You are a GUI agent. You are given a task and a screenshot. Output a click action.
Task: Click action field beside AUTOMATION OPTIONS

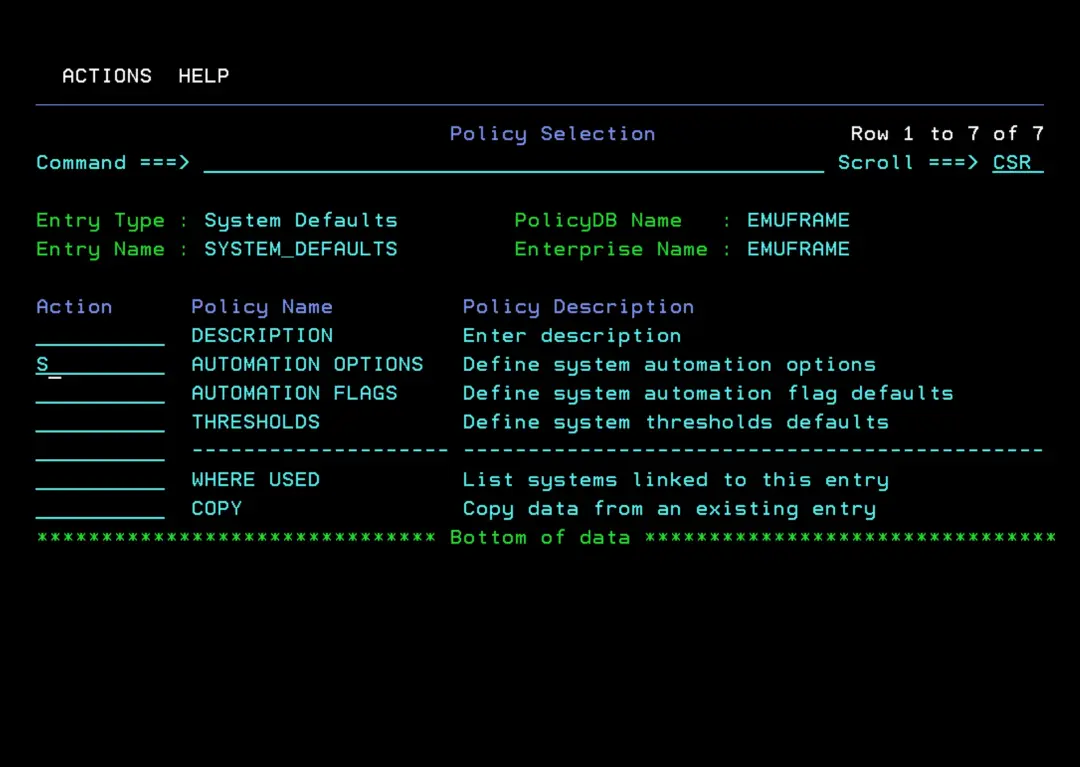(100, 365)
